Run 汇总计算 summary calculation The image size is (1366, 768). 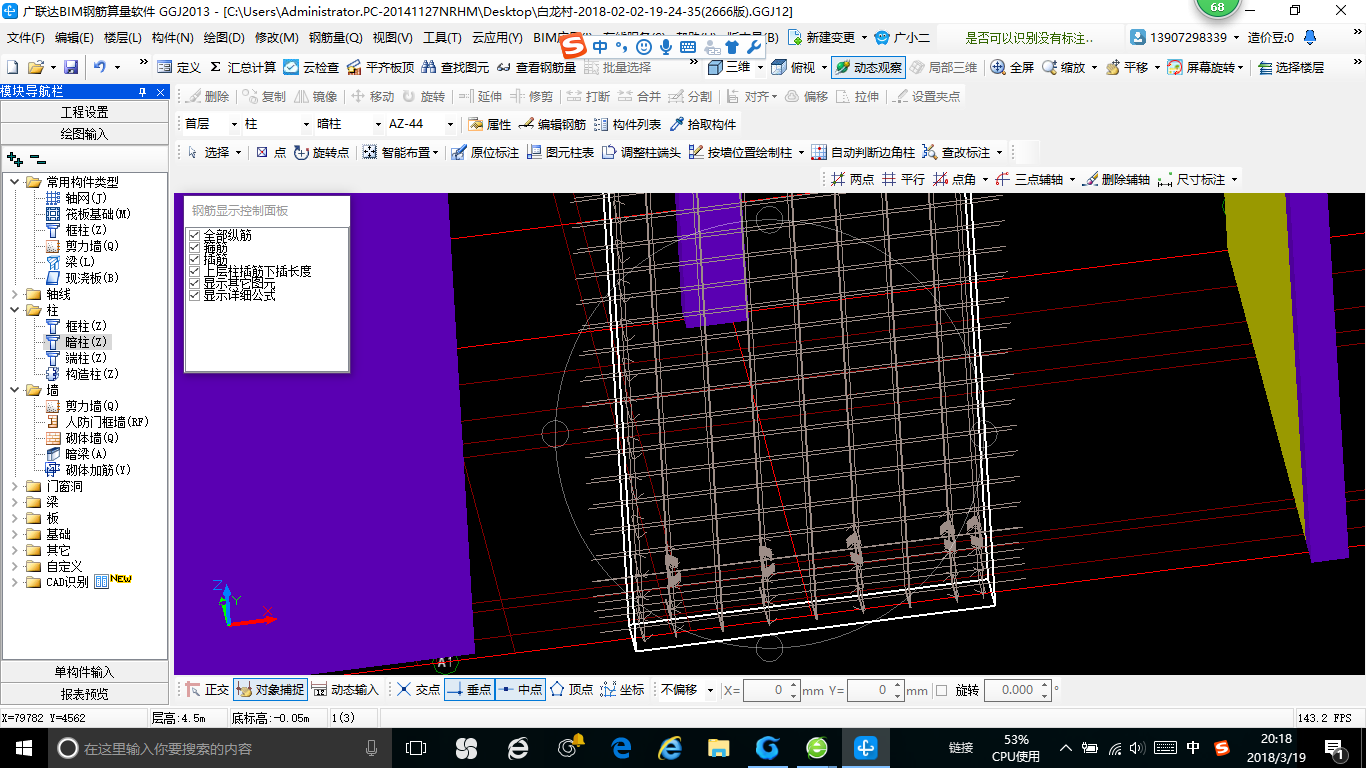pyautogui.click(x=242, y=67)
